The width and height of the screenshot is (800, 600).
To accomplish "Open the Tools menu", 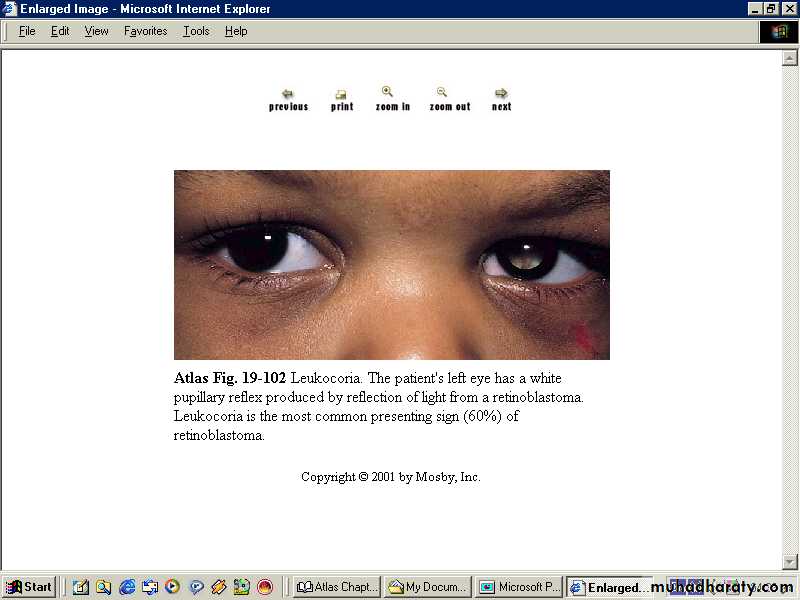I will (196, 31).
